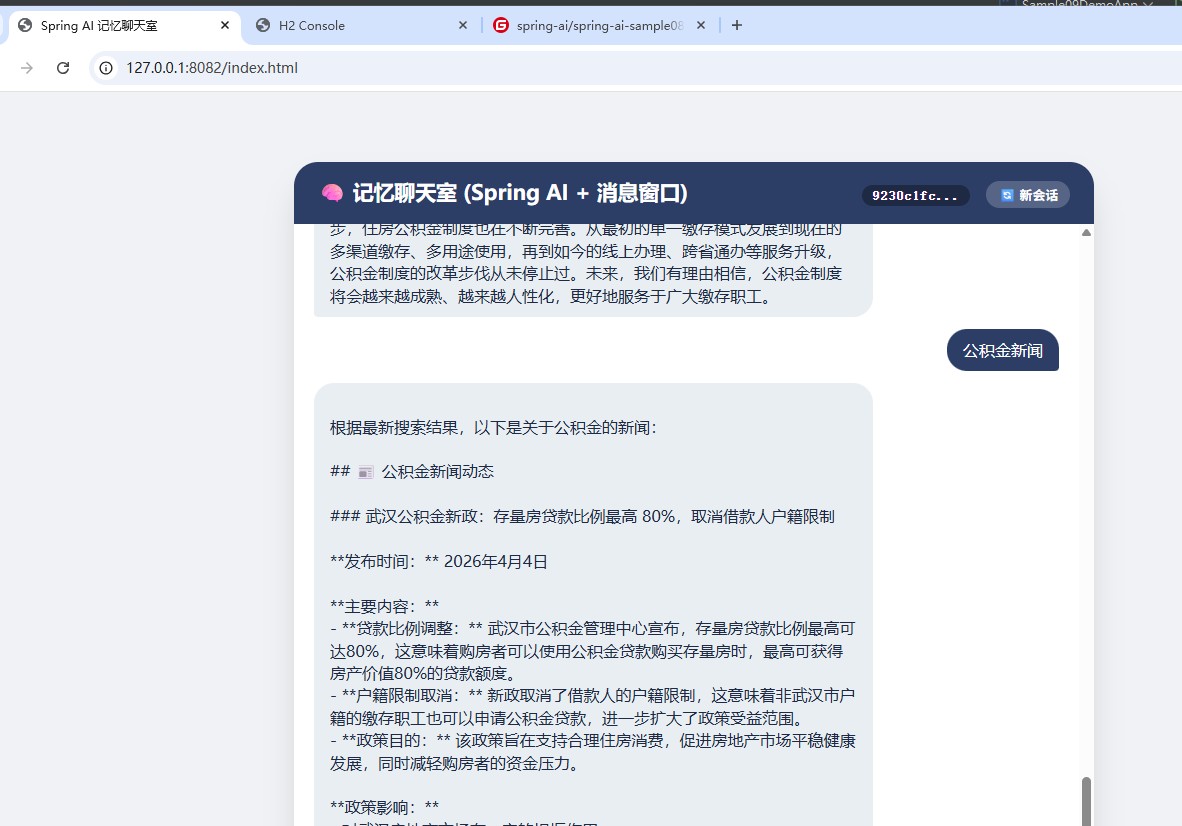Close the H2 Console tab
The image size is (1182, 826).
point(462,25)
